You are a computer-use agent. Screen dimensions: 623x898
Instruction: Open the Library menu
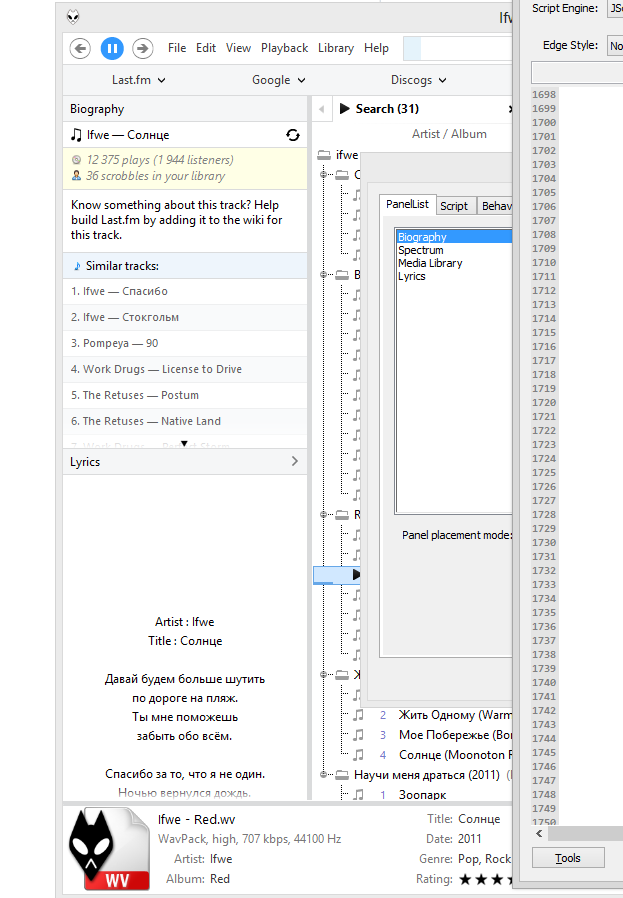[336, 48]
